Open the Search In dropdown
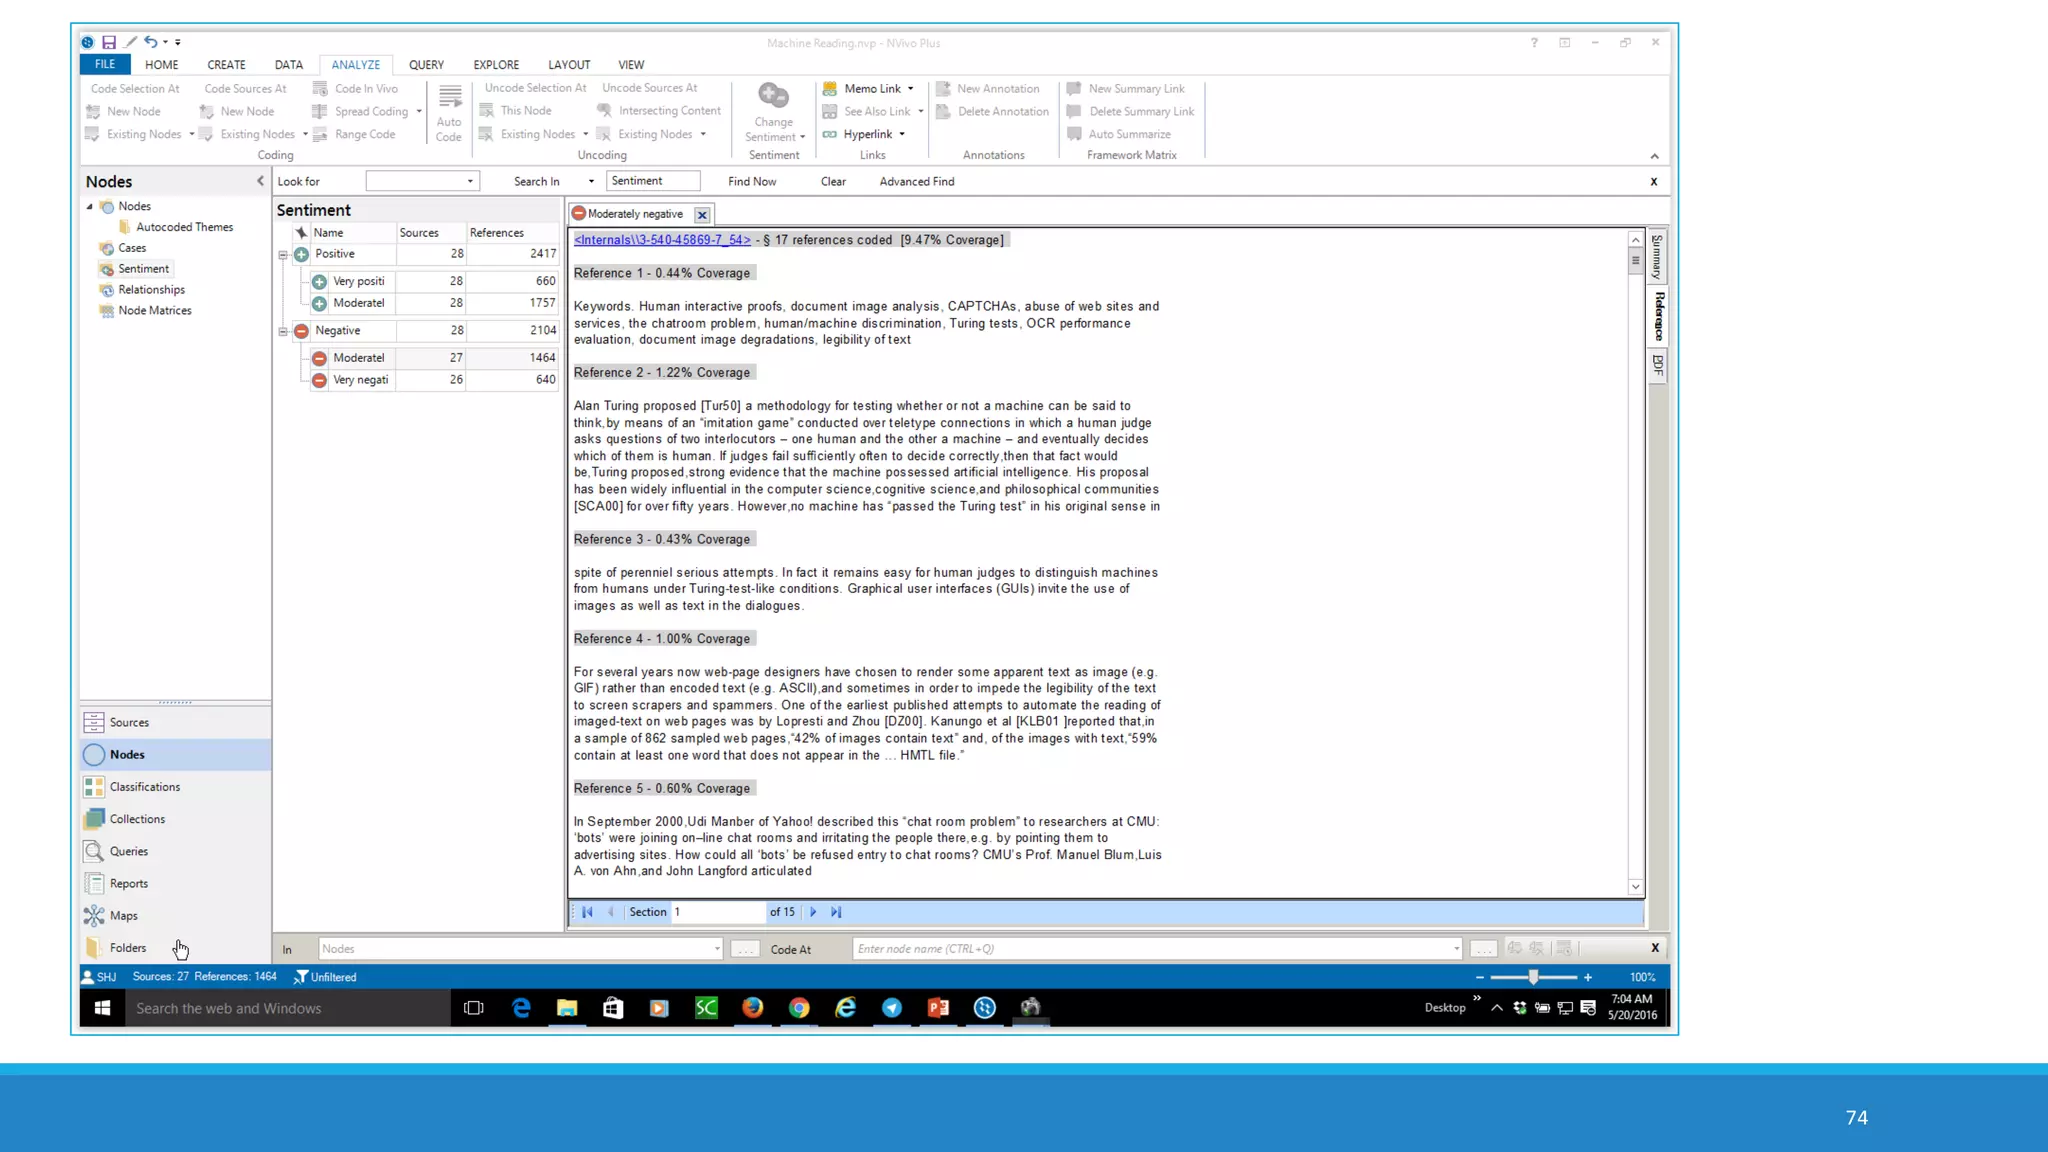The height and width of the screenshot is (1152, 2048). point(591,182)
